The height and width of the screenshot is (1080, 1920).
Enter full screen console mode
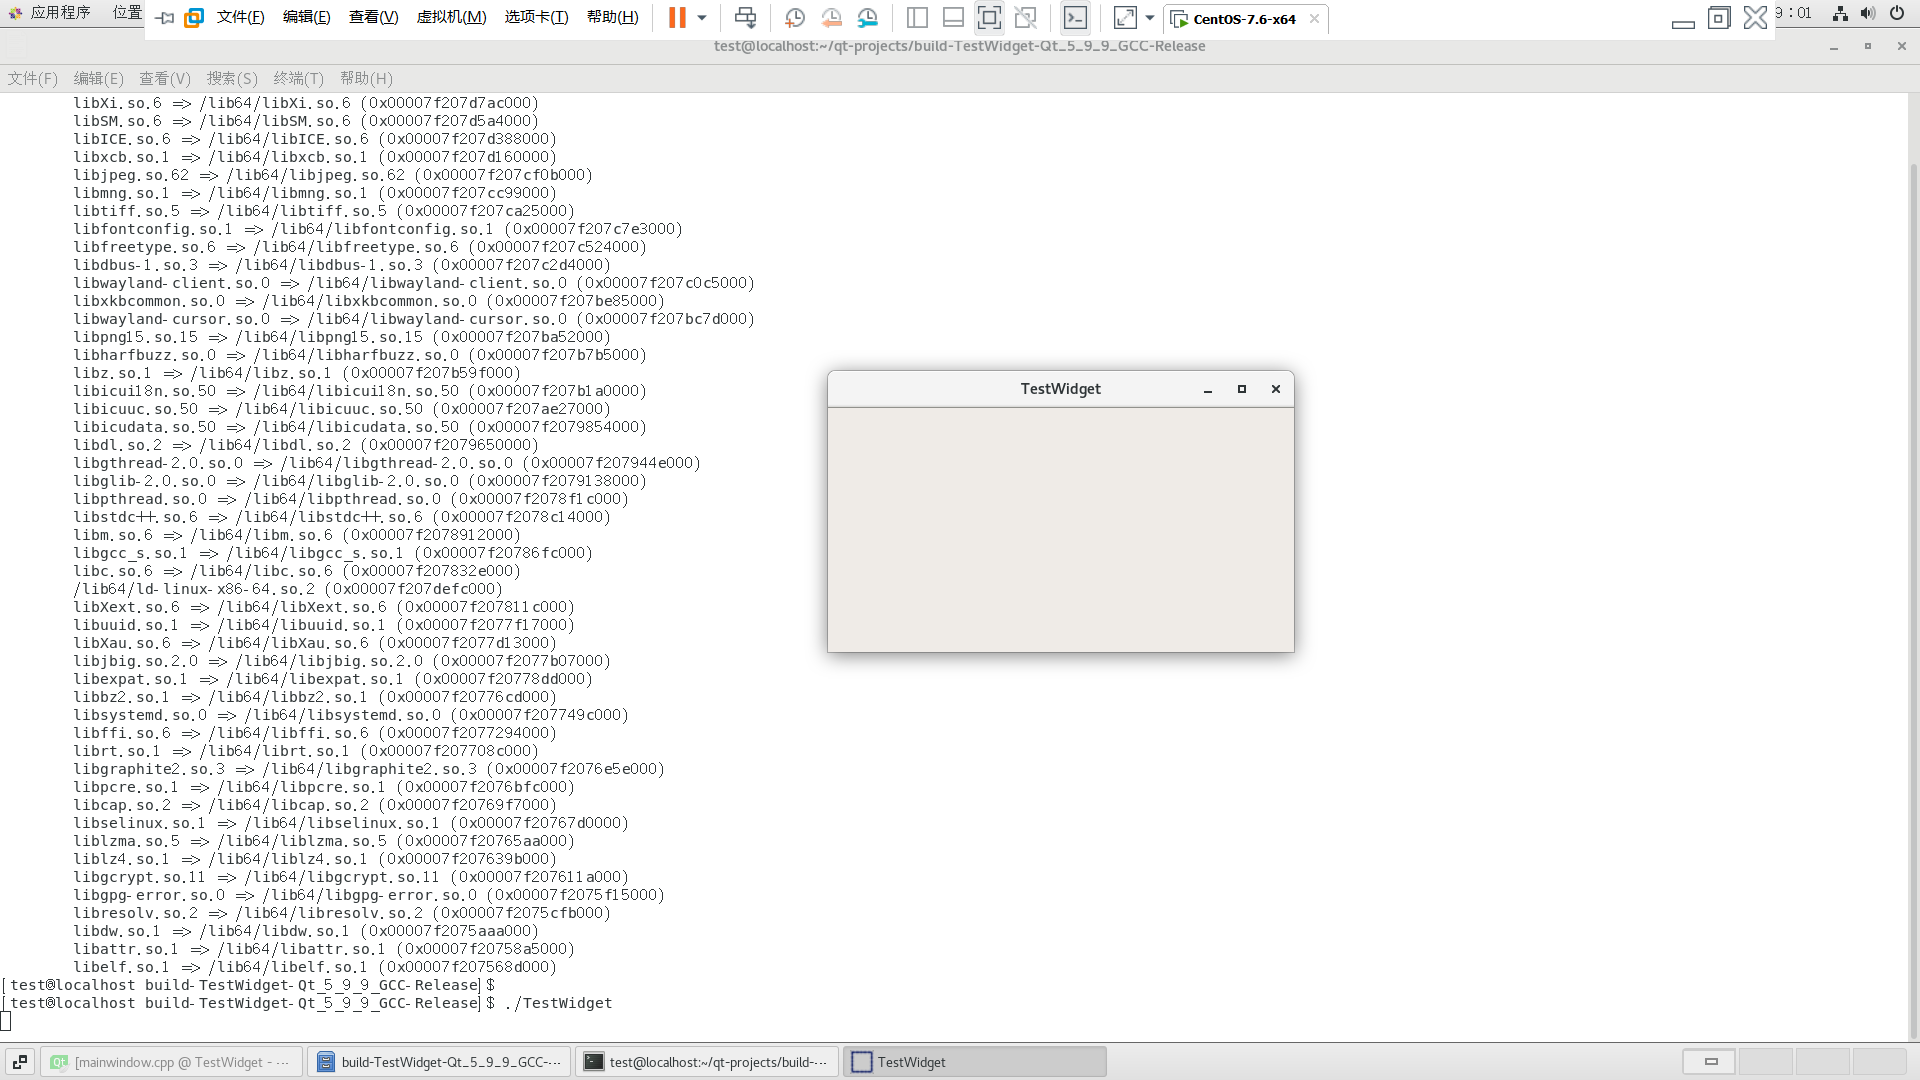(x=989, y=17)
